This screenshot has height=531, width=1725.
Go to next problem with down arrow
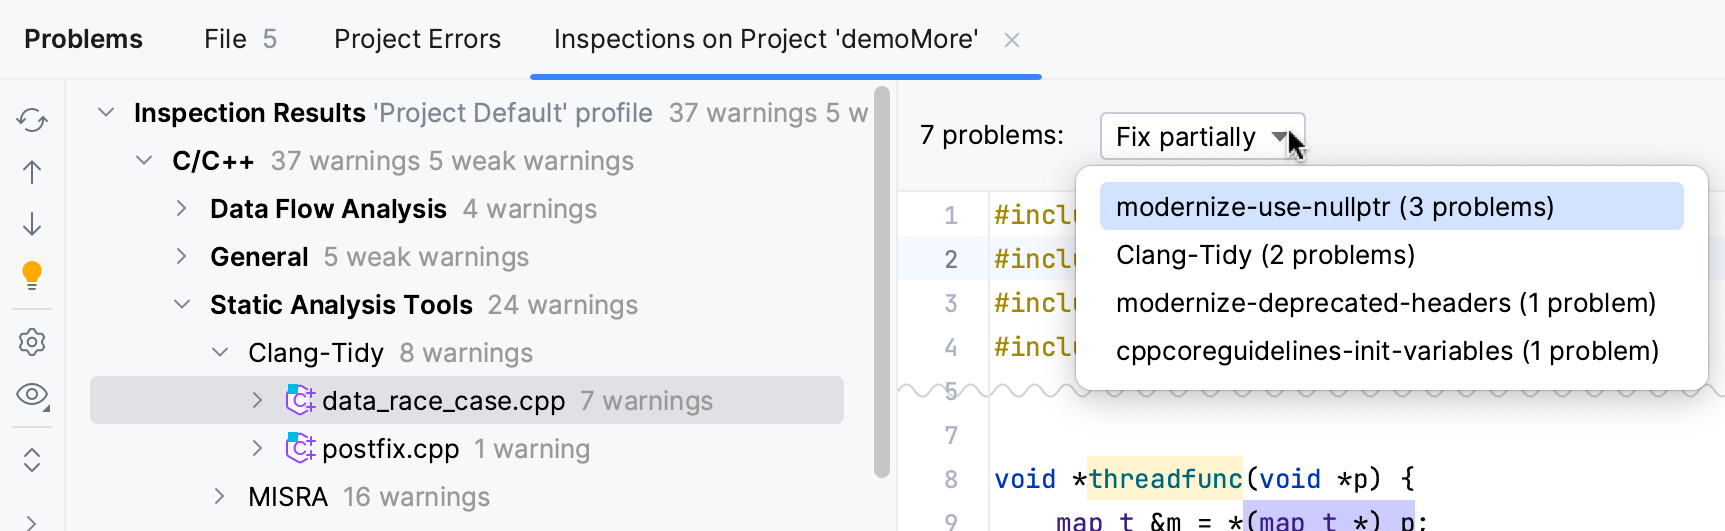click(x=32, y=223)
